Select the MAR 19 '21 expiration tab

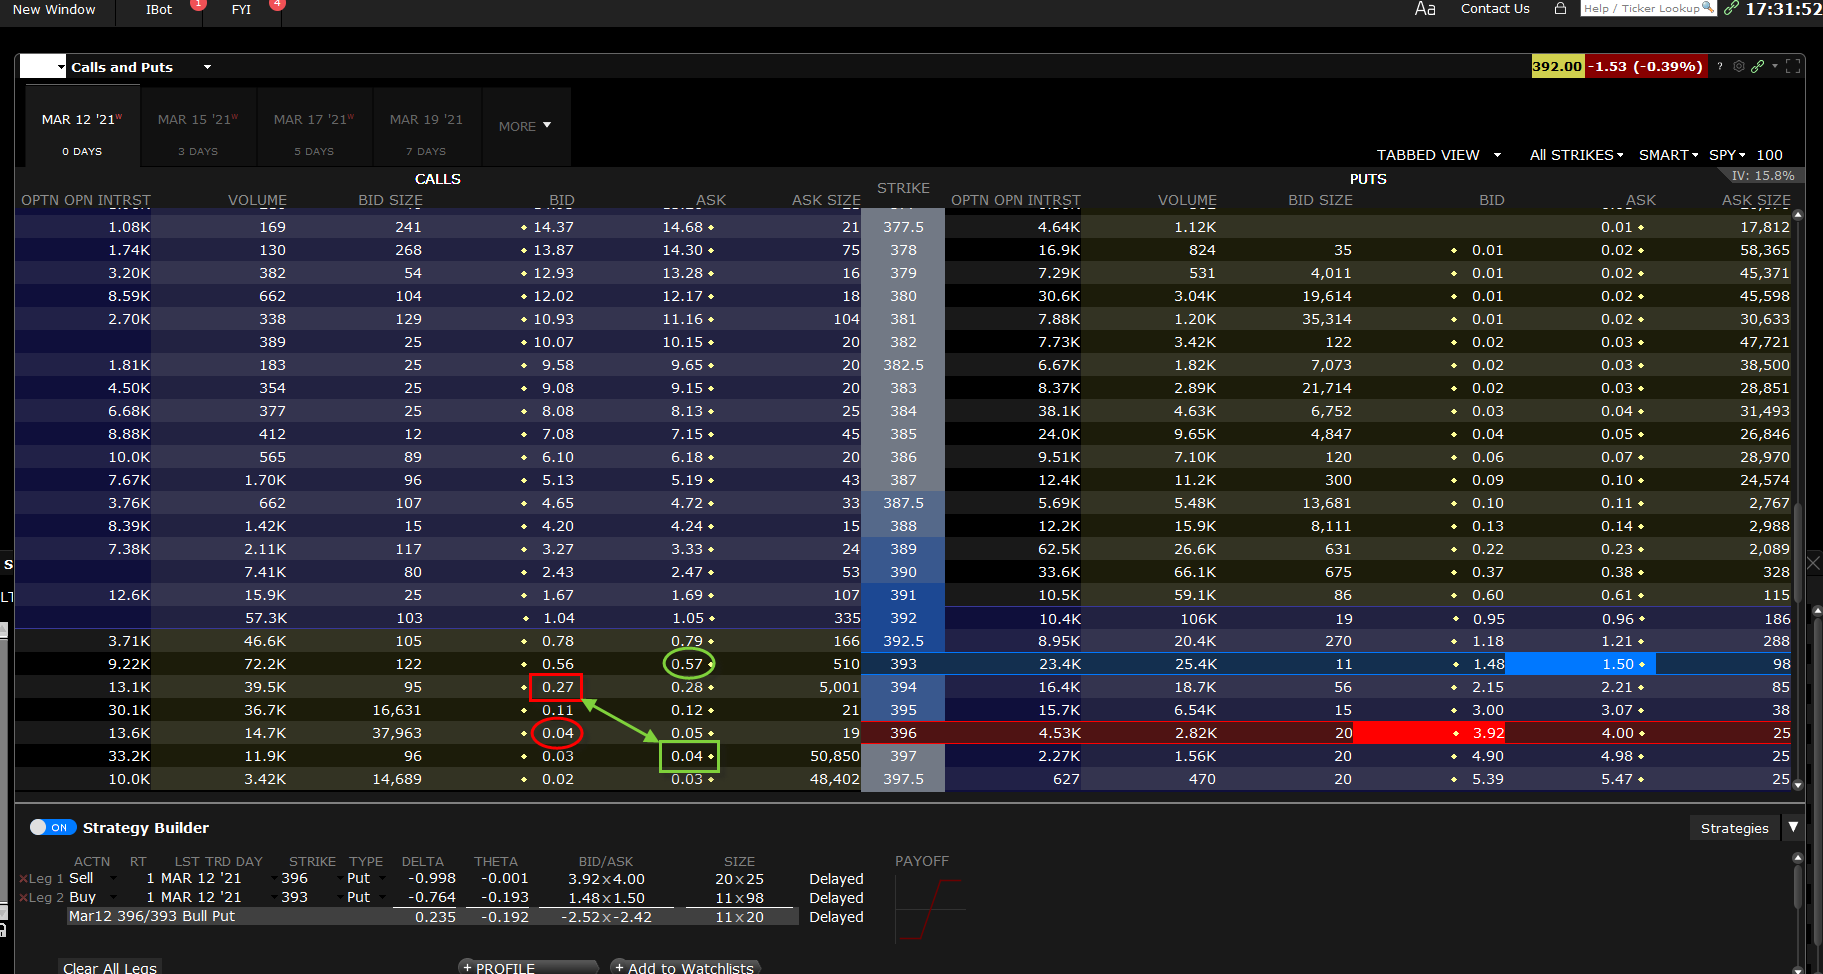427,127
